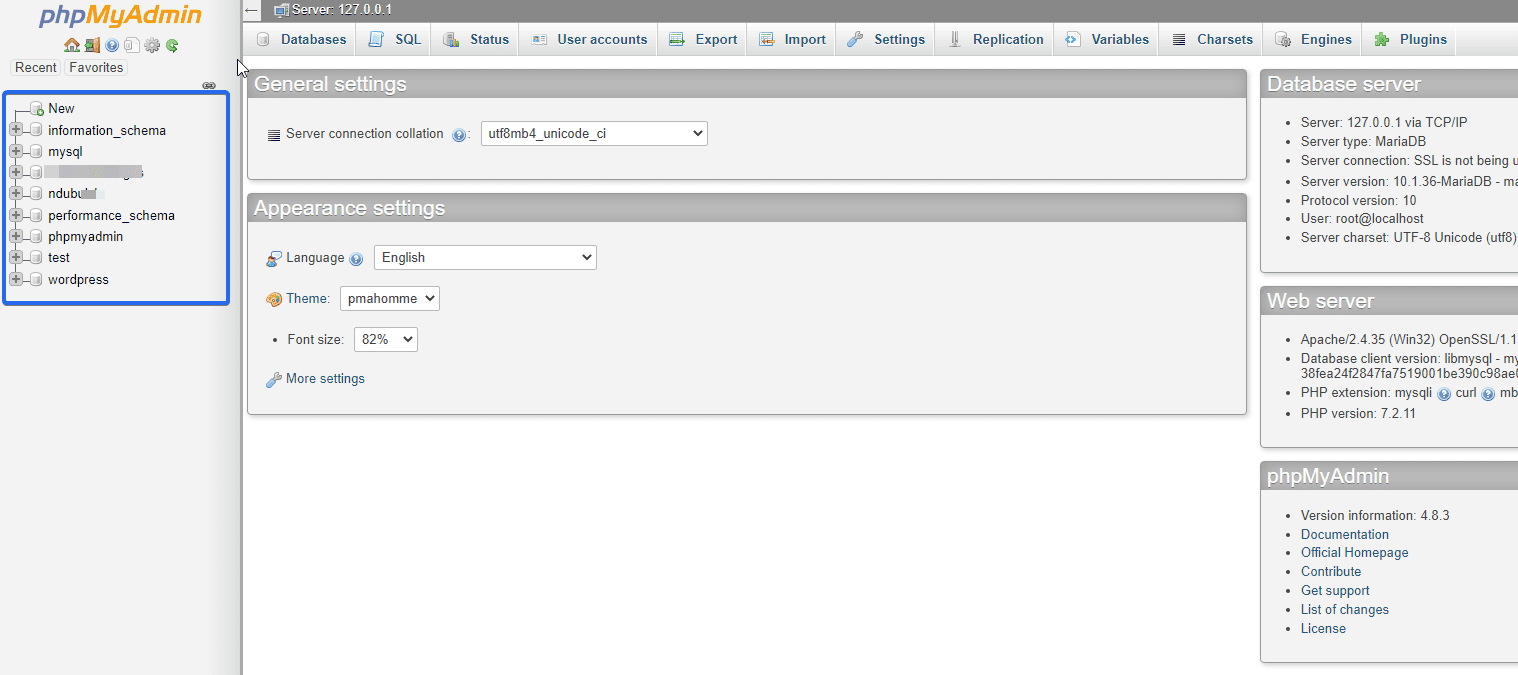This screenshot has height=675, width=1518.
Task: Click the Recent button
Action: (36, 67)
